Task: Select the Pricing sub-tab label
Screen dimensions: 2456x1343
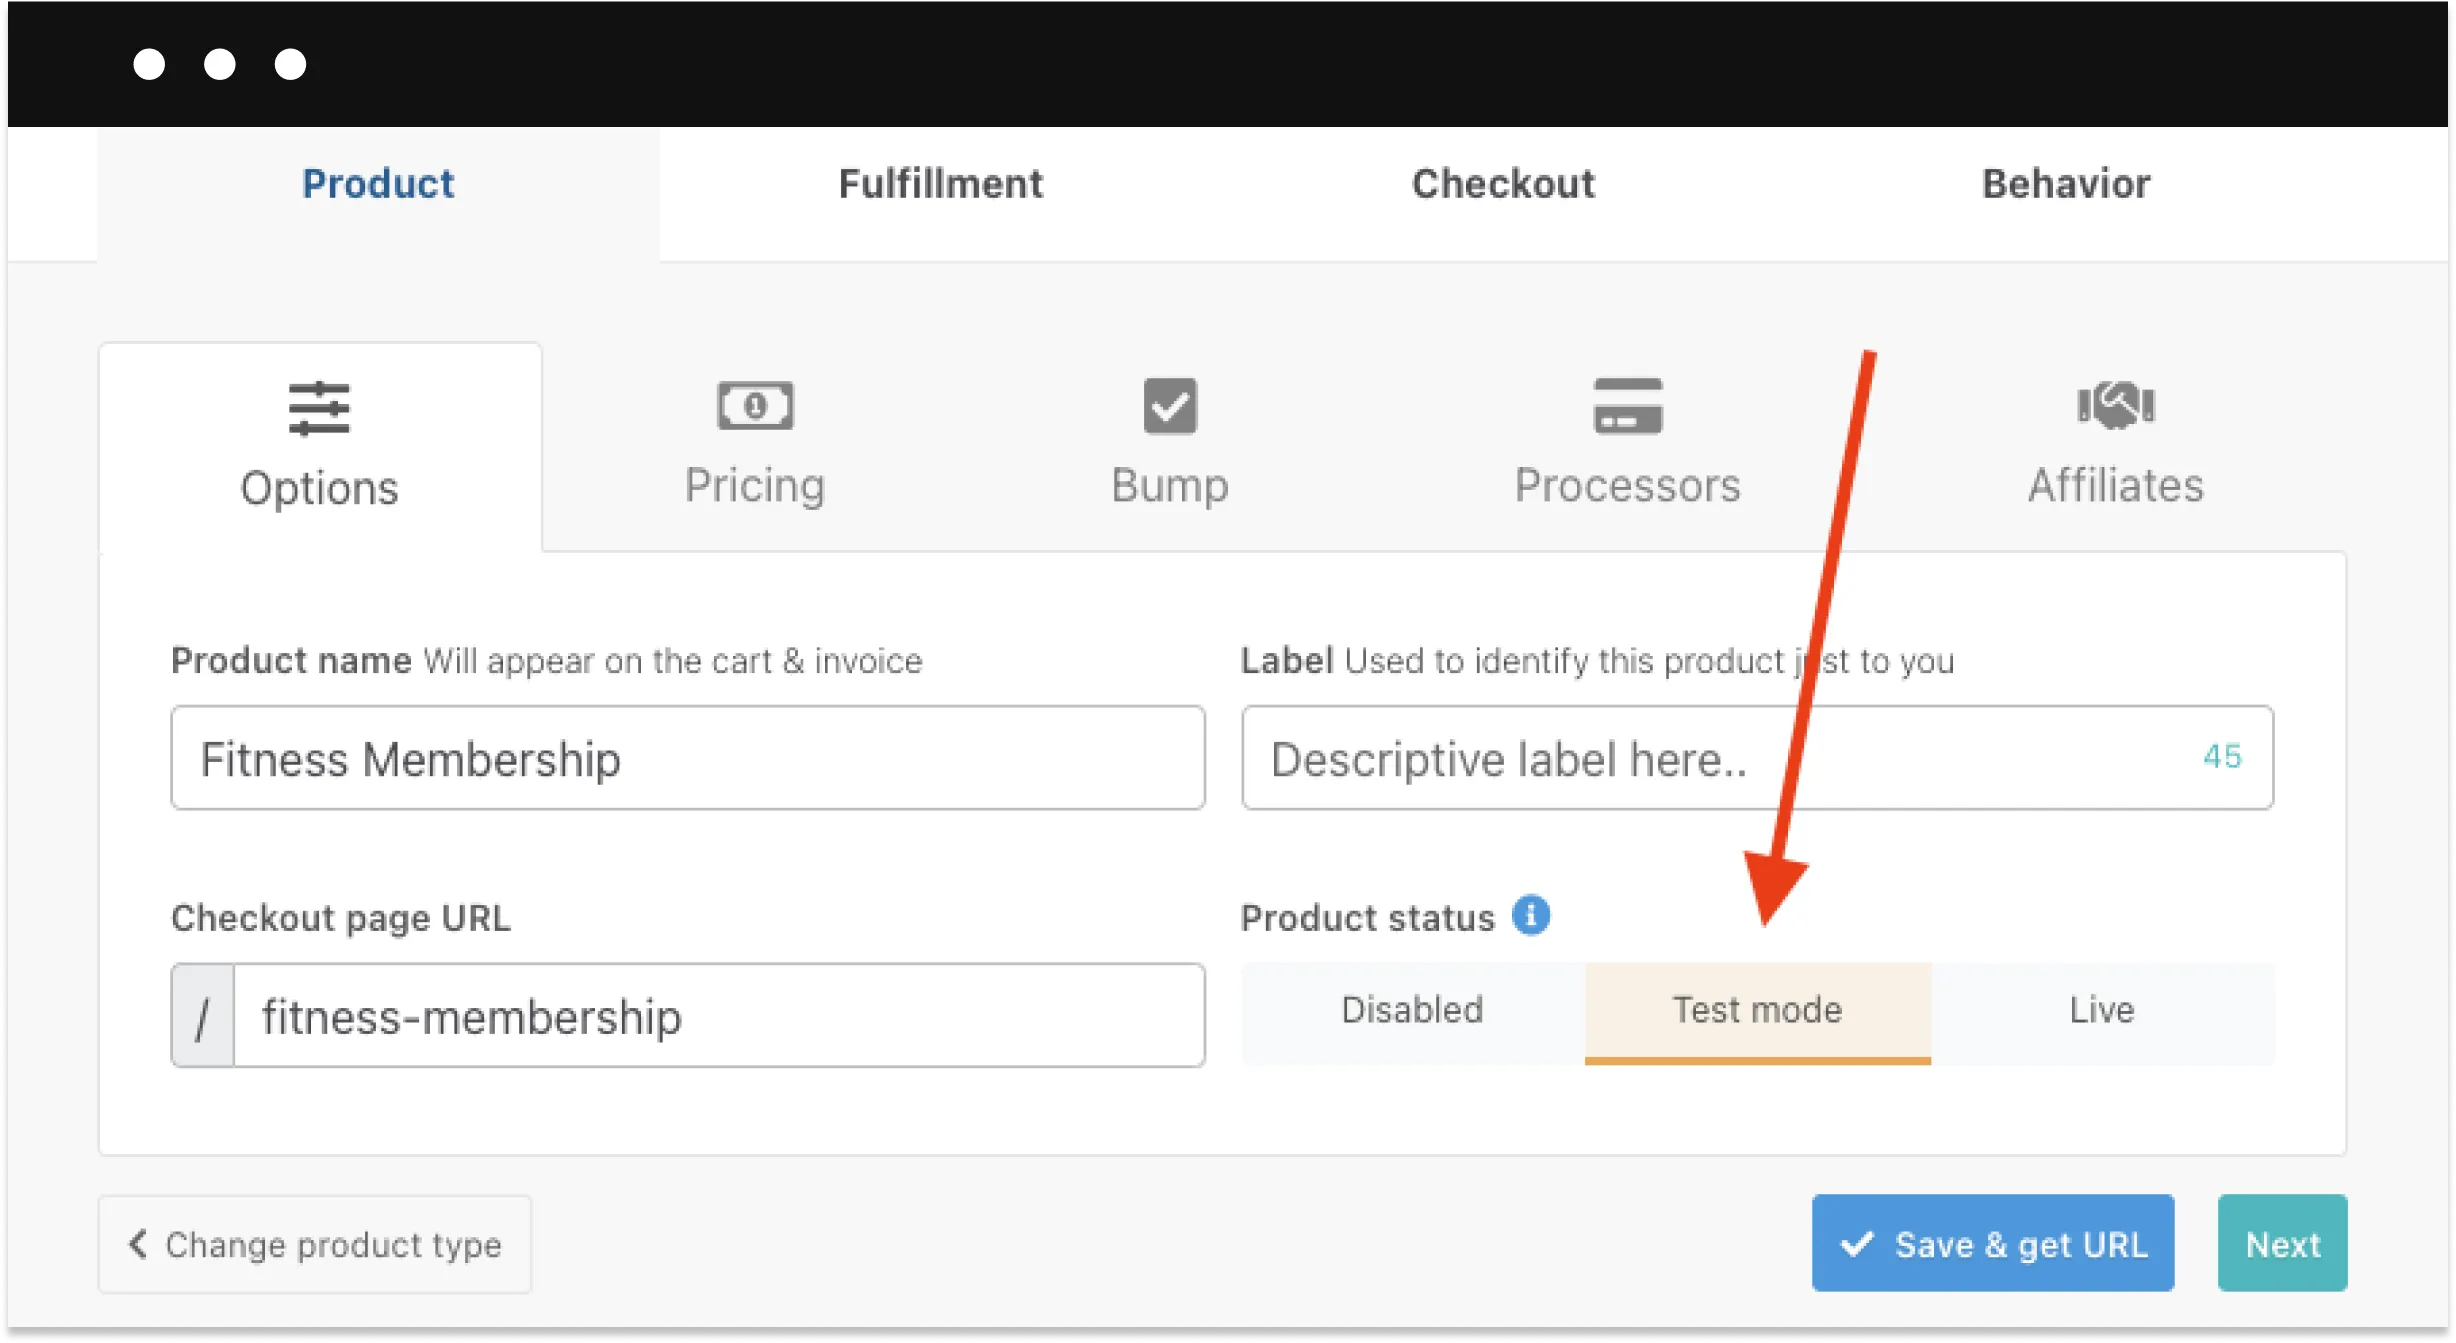Action: pos(755,486)
